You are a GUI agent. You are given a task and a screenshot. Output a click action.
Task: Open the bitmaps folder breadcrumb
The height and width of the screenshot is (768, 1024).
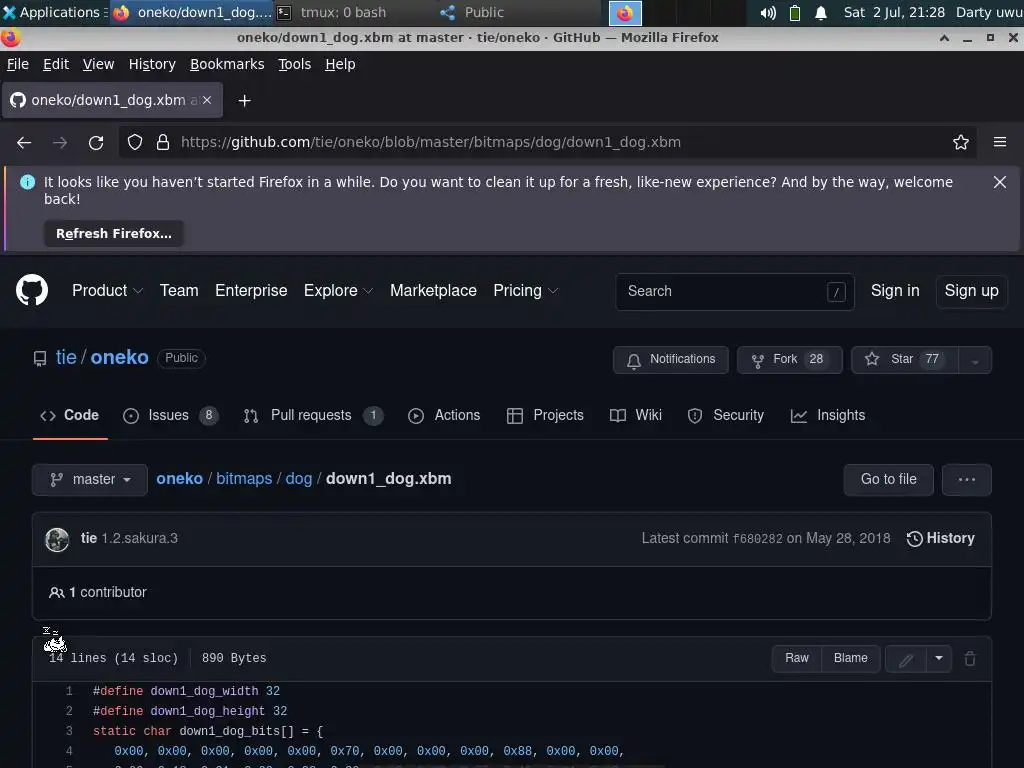(244, 479)
